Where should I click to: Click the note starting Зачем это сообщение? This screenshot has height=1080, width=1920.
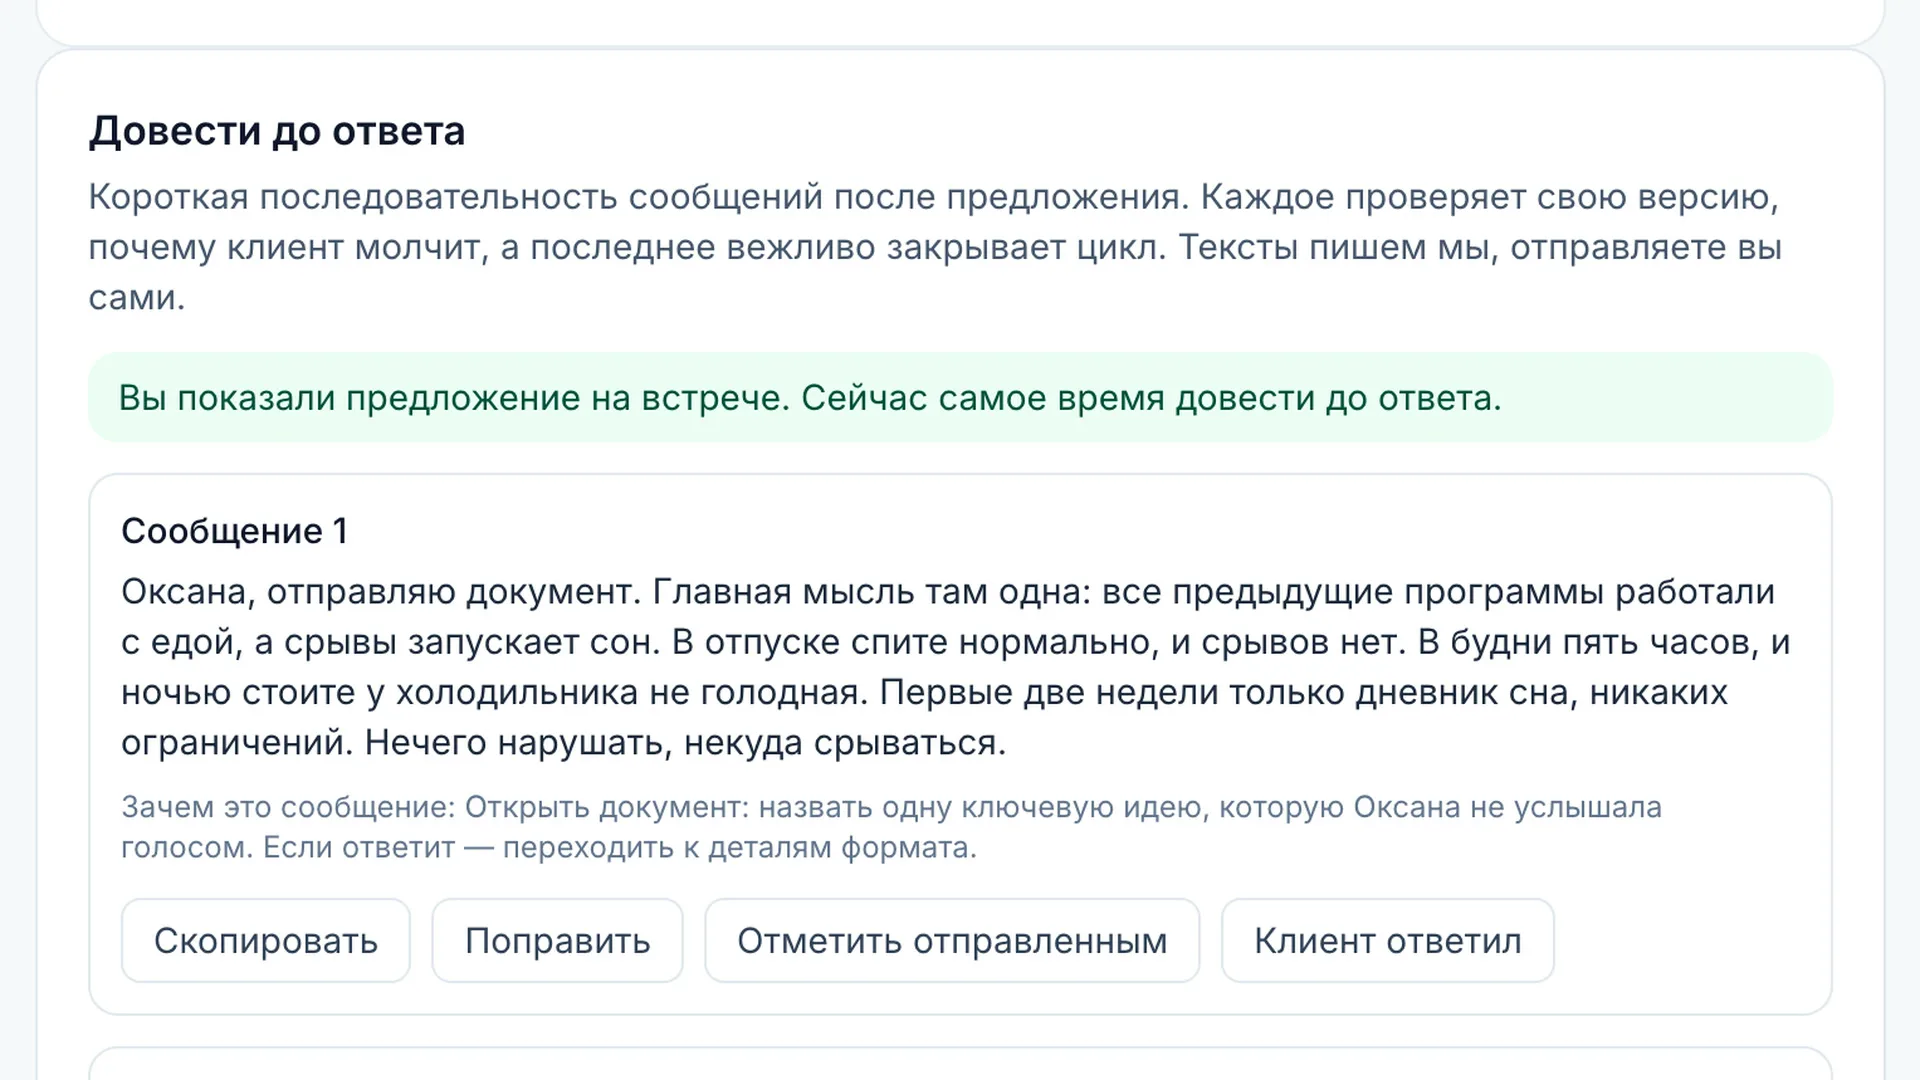[x=891, y=827]
